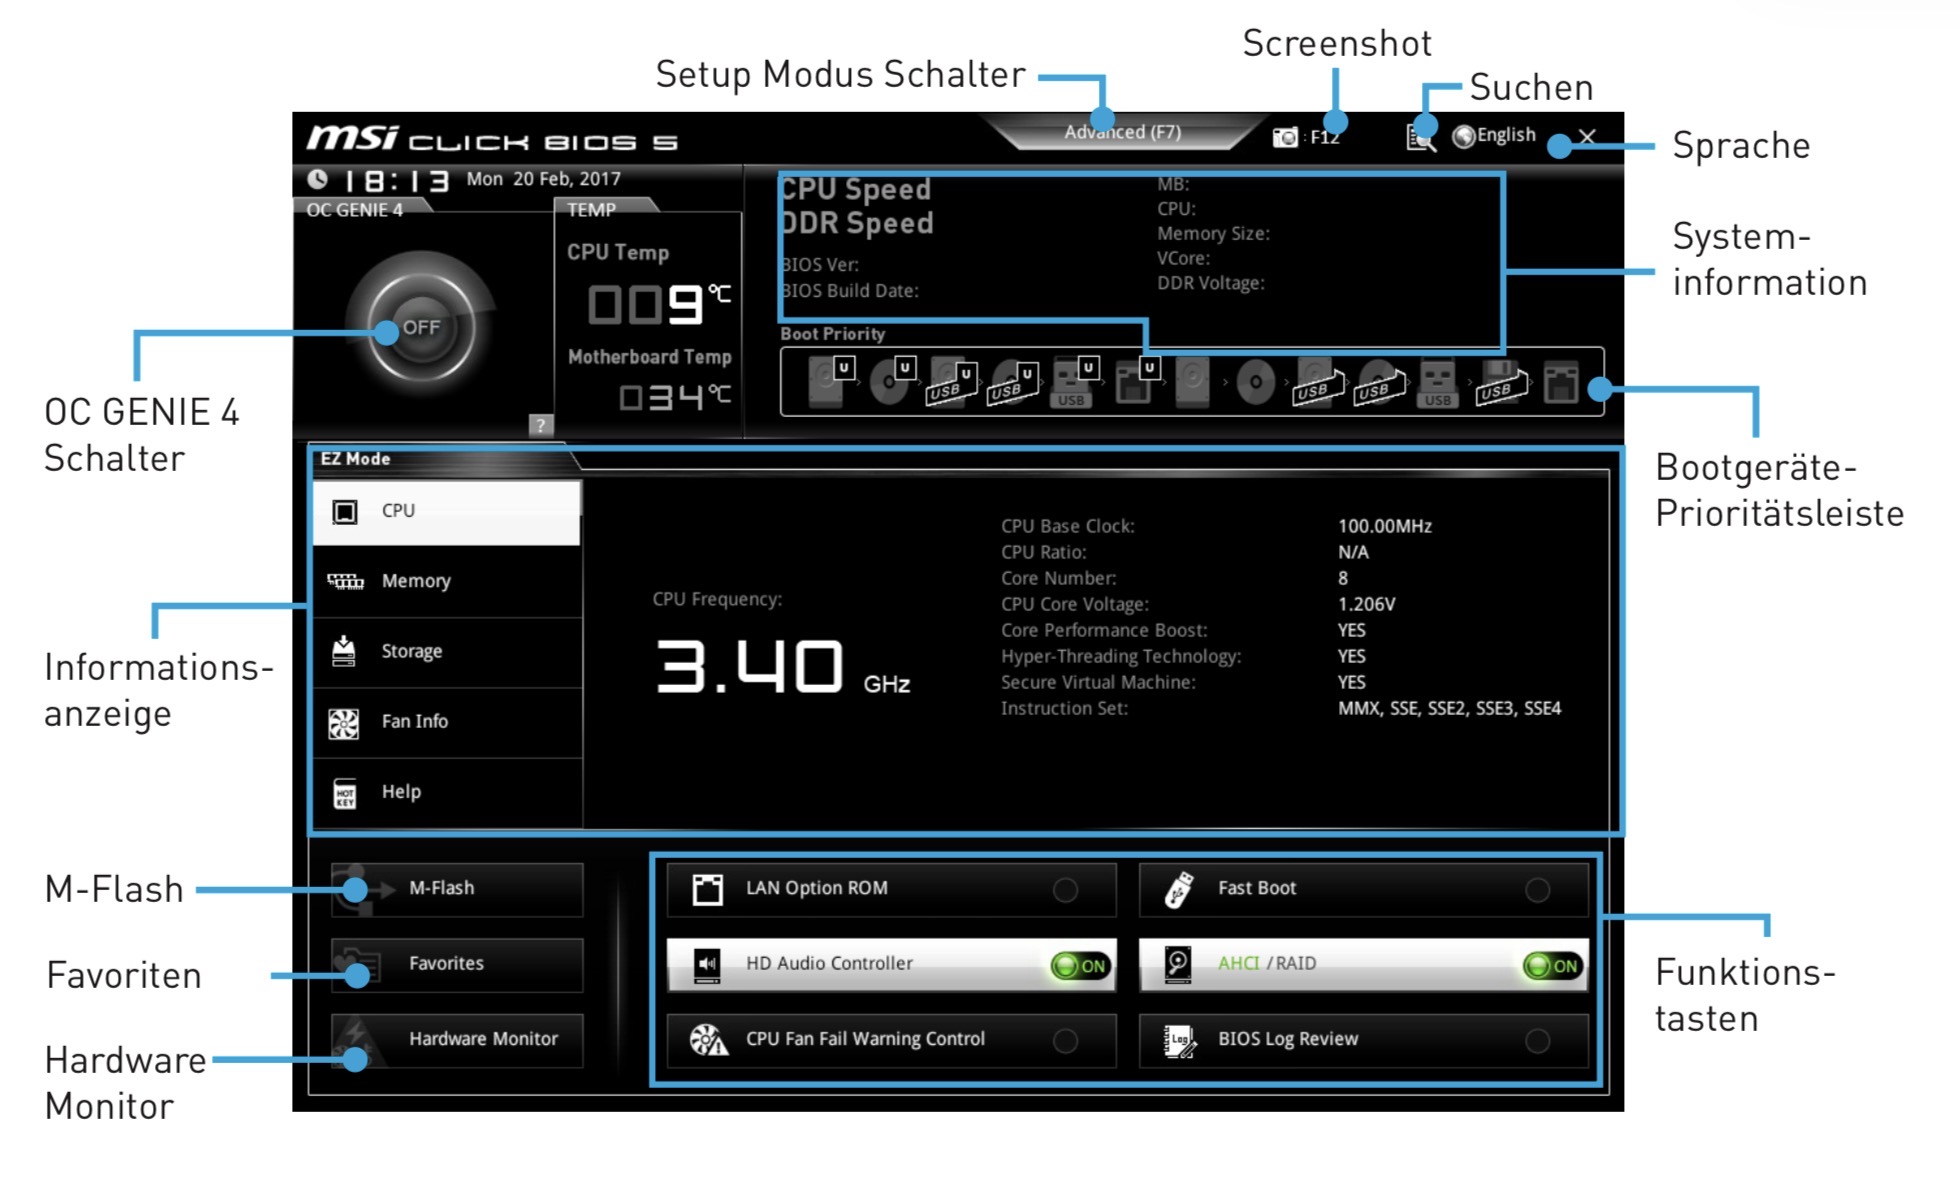Open Hardware Monitor
The image size is (1960, 1177).
tap(457, 1040)
